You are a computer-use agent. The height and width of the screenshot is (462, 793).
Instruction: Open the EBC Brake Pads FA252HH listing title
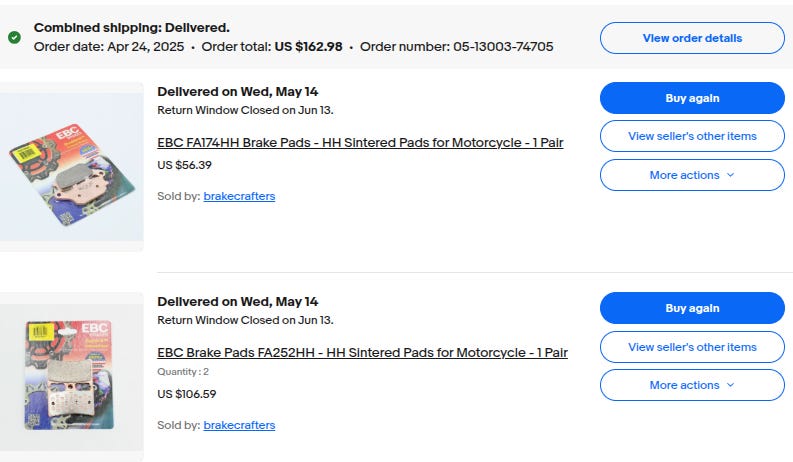[x=362, y=353]
